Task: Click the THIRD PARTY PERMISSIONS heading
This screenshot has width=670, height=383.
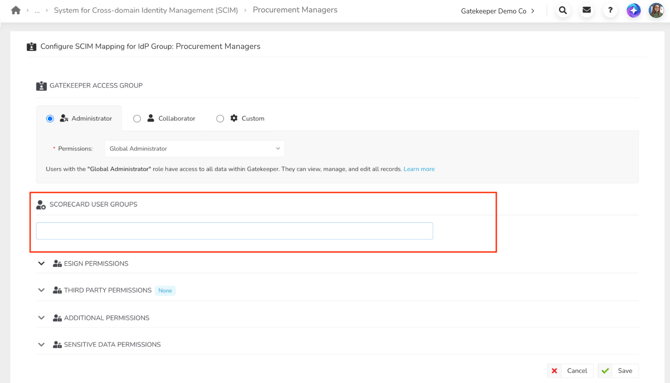Action: click(108, 290)
